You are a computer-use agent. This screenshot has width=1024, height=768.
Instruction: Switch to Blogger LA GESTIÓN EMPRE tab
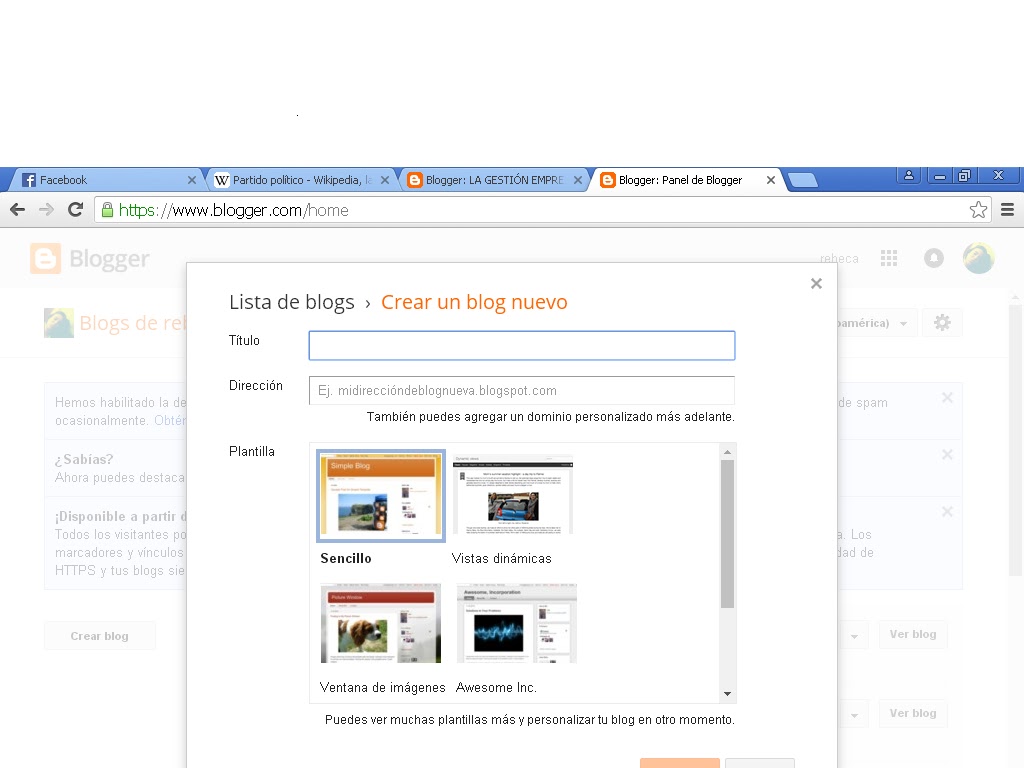pyautogui.click(x=494, y=180)
